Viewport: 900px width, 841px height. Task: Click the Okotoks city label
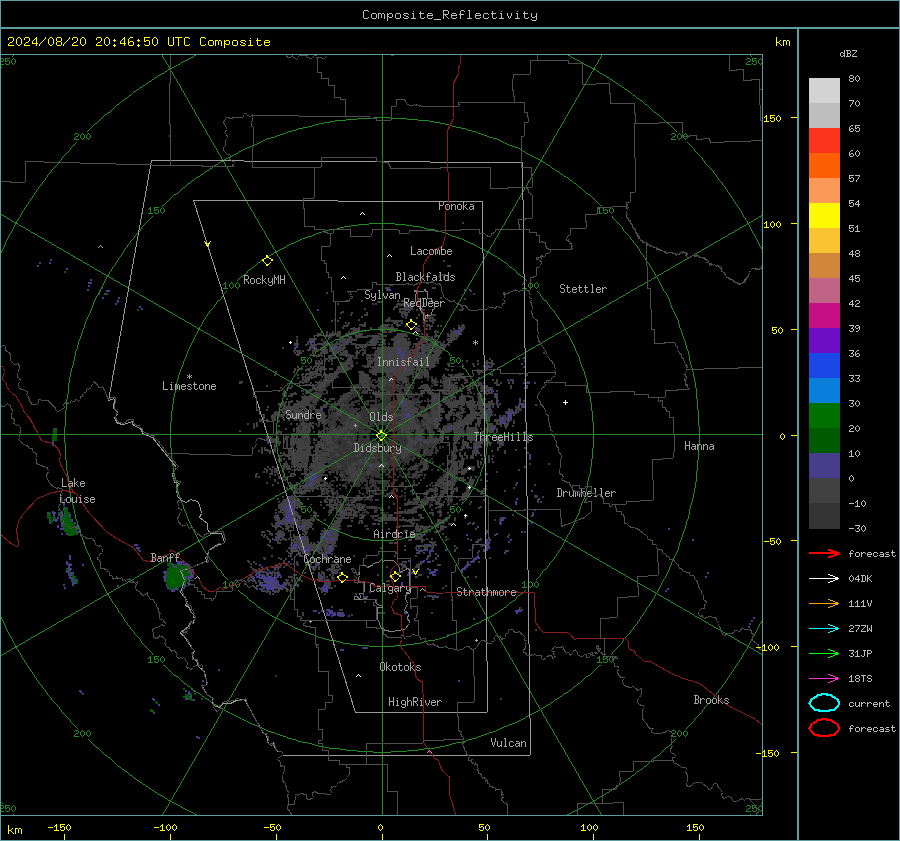pos(400,667)
